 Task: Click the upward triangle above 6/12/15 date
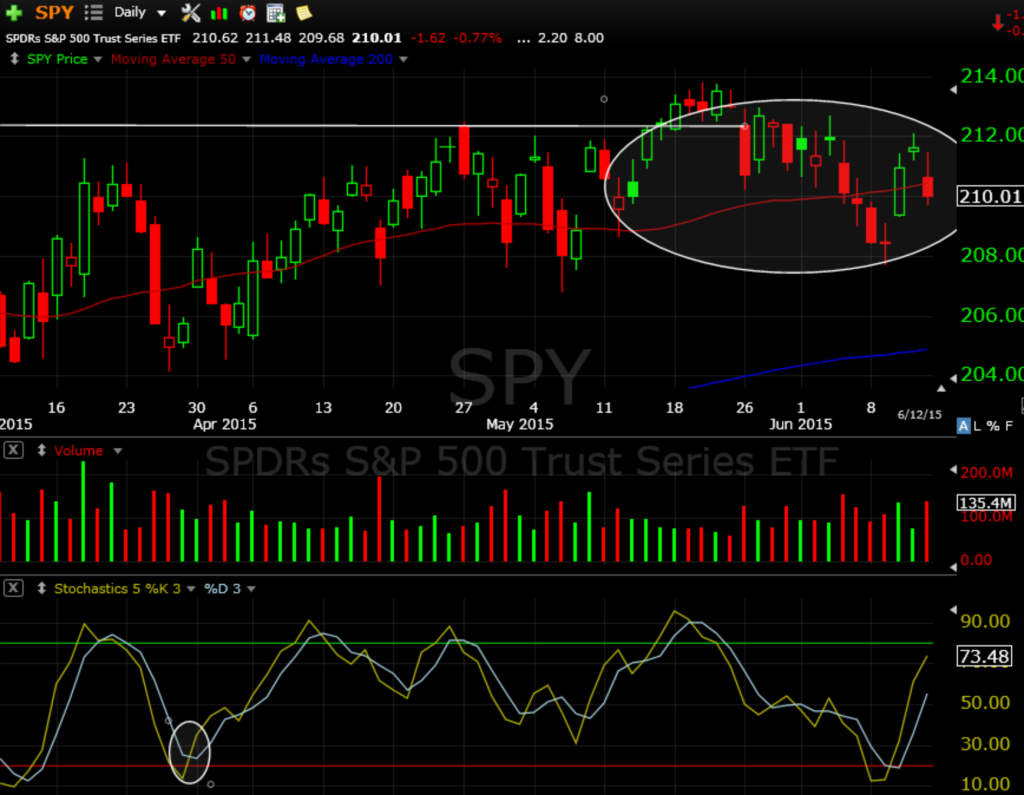[x=941, y=389]
